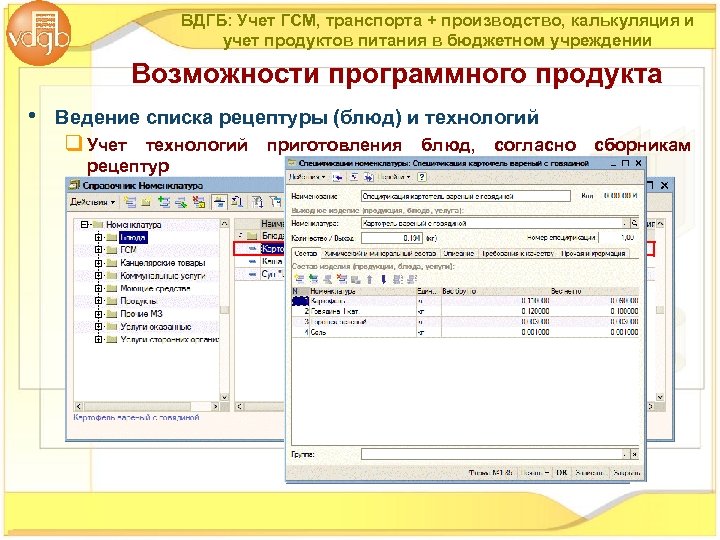
Task: Select the highlighted Карто… row in list
Action: (x=259, y=248)
